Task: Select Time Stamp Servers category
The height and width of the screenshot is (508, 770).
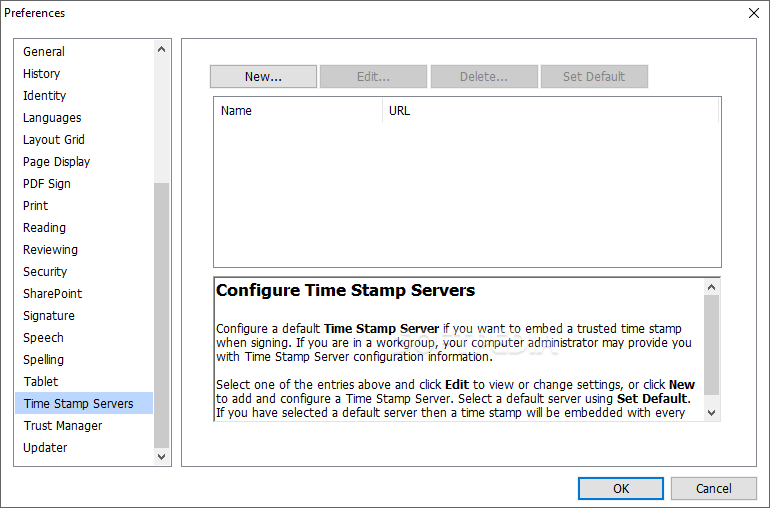Action: [84, 403]
